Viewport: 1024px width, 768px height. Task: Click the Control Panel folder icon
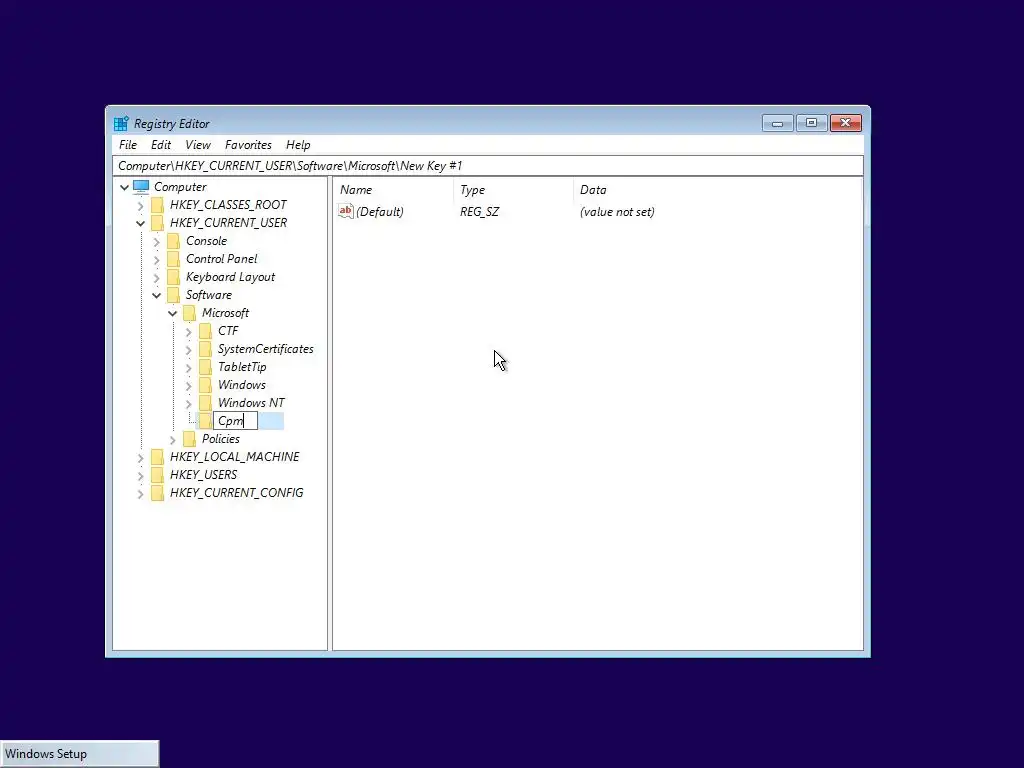pos(173,259)
